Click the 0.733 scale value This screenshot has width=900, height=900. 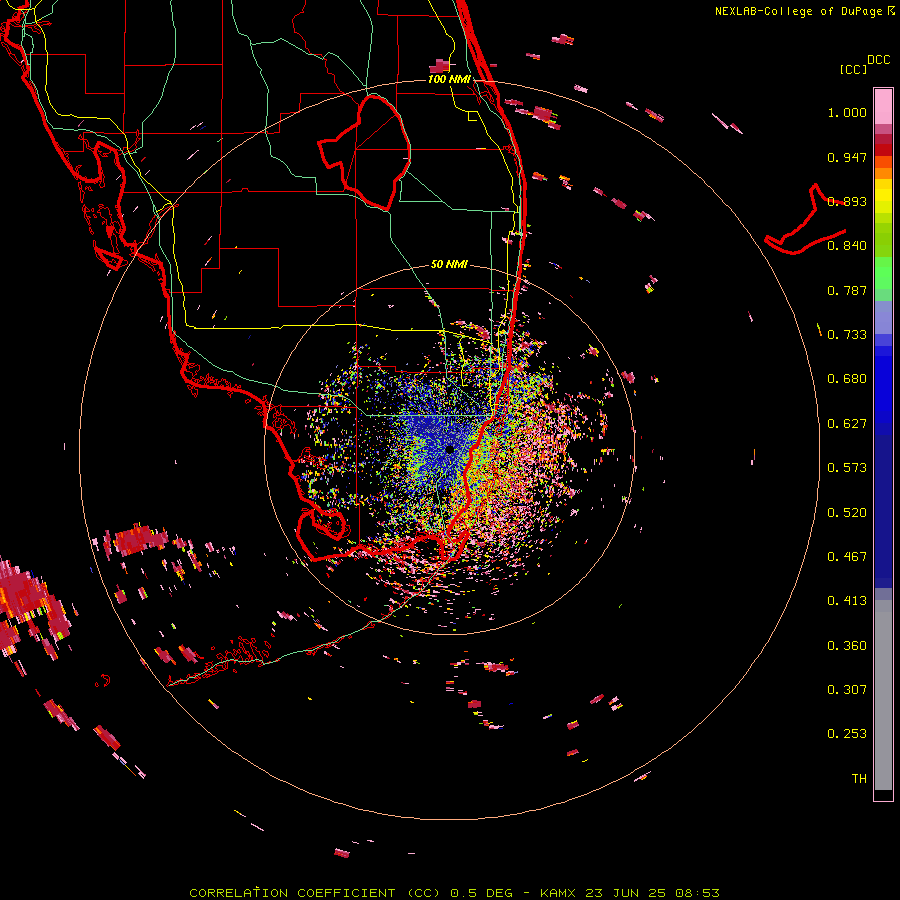[847, 335]
